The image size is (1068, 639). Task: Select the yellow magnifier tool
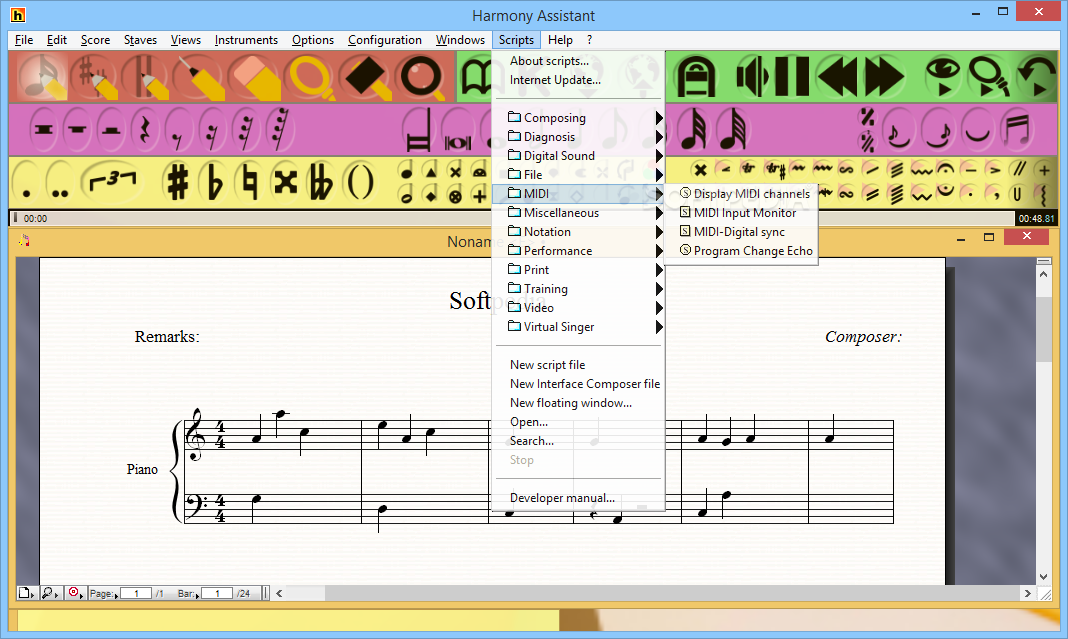310,76
